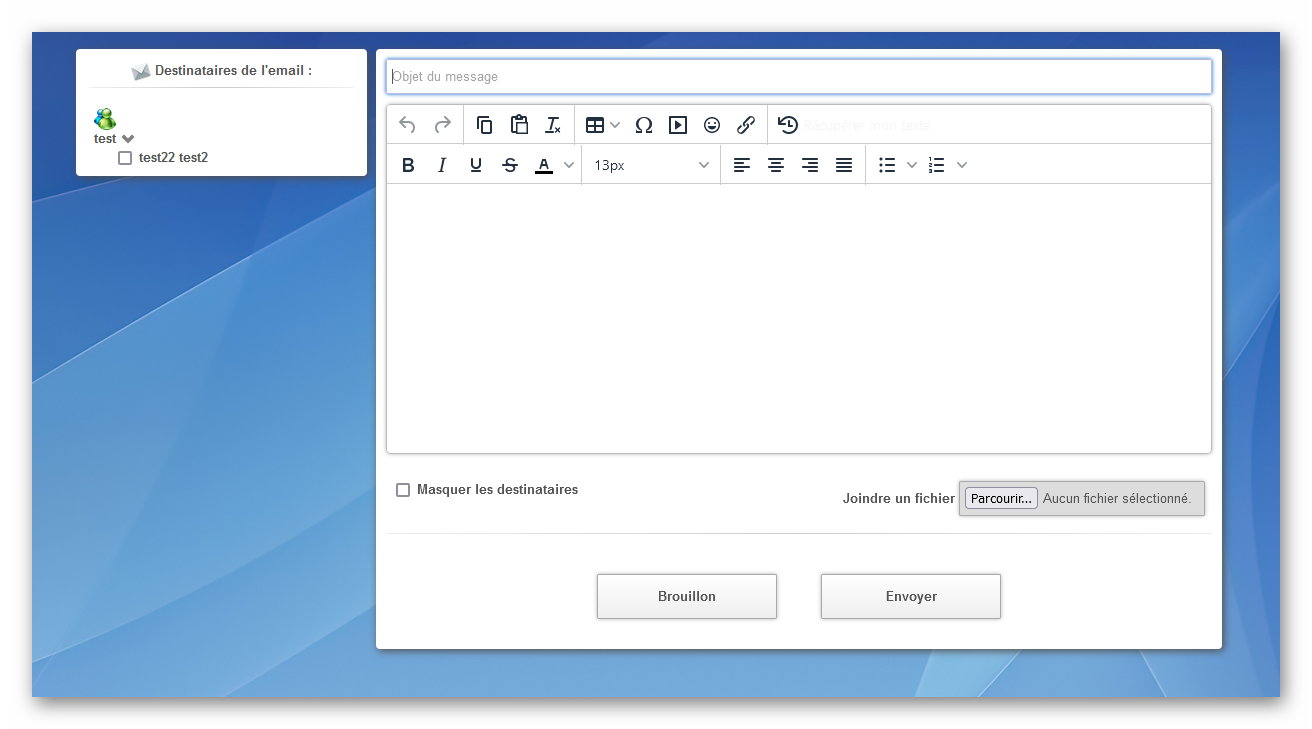
Task: Send the email with Envoyer
Action: pos(910,596)
